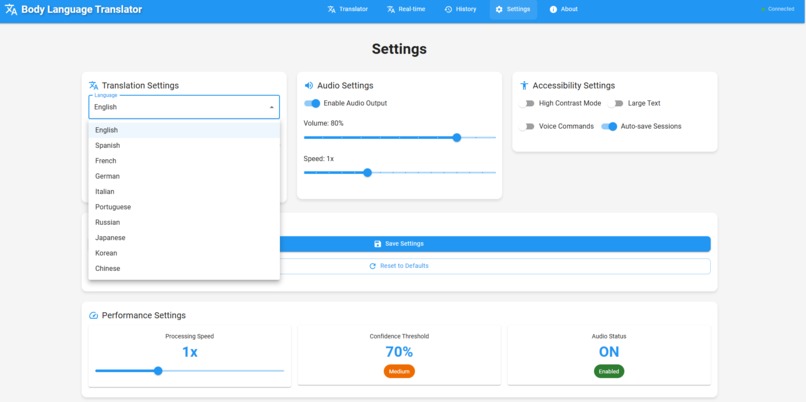
Task: Choose Korean from the dropdown
Action: 184,253
